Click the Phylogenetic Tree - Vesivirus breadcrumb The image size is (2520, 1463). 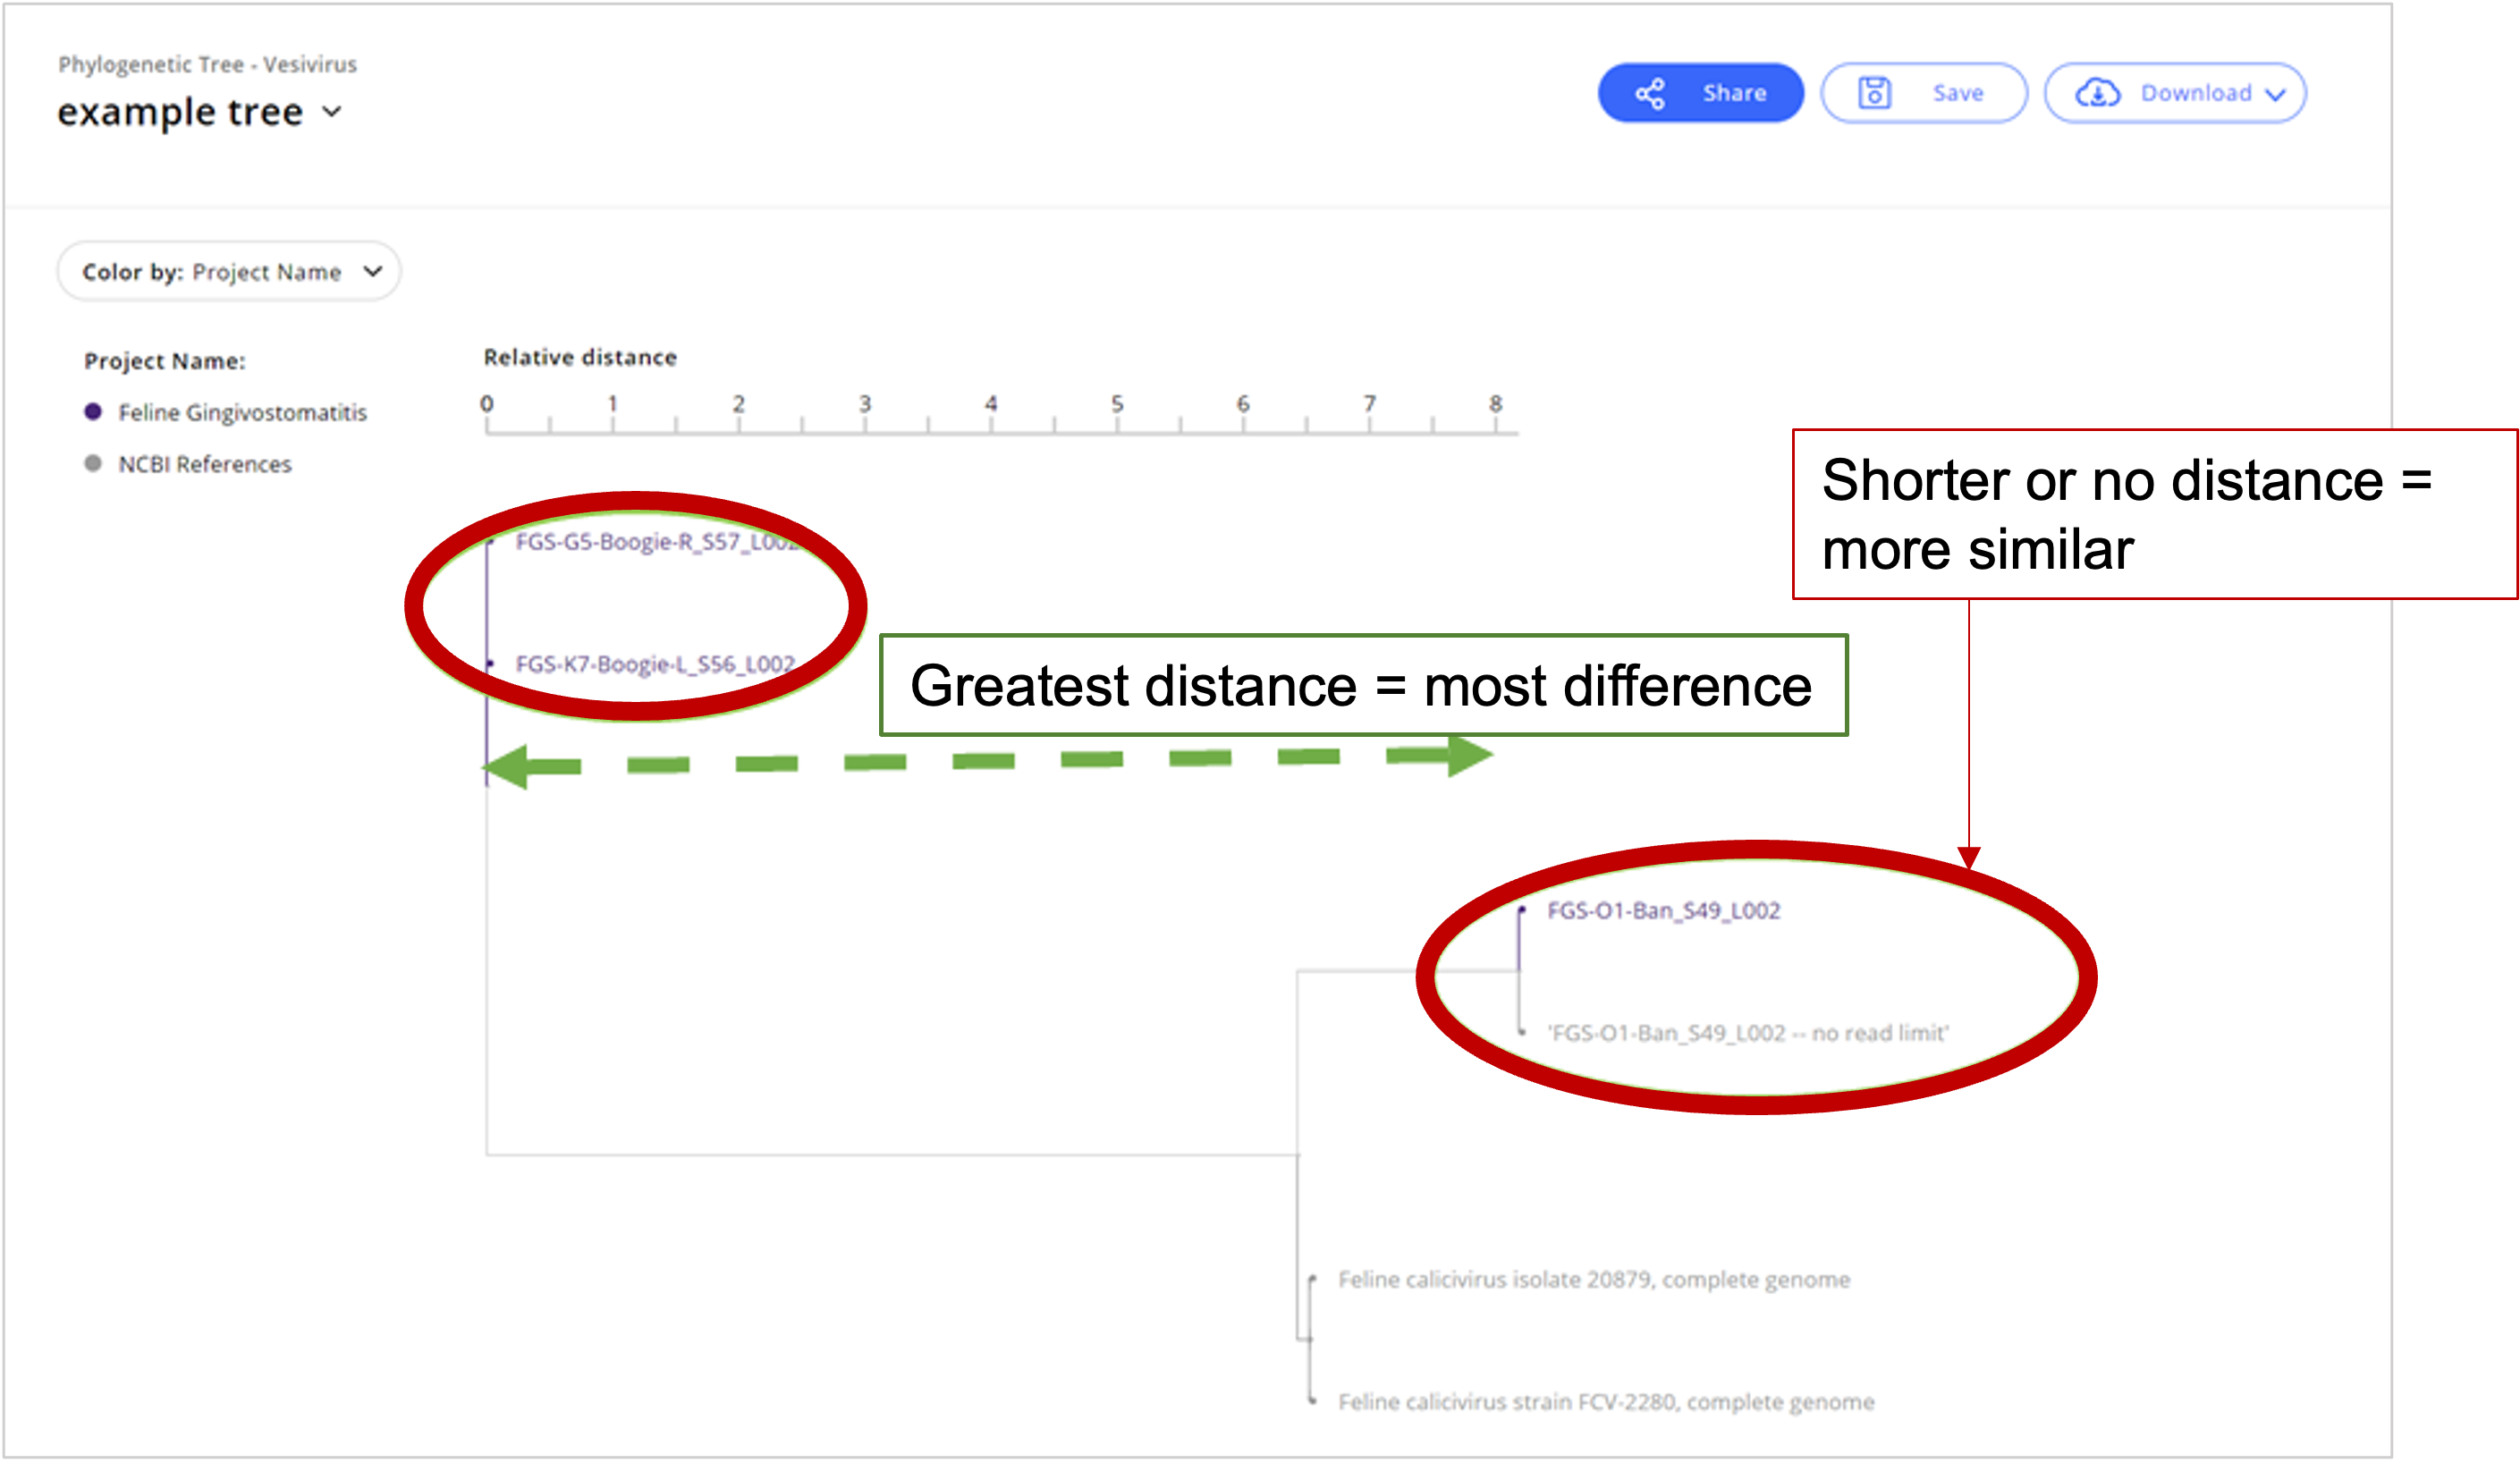[x=207, y=64]
